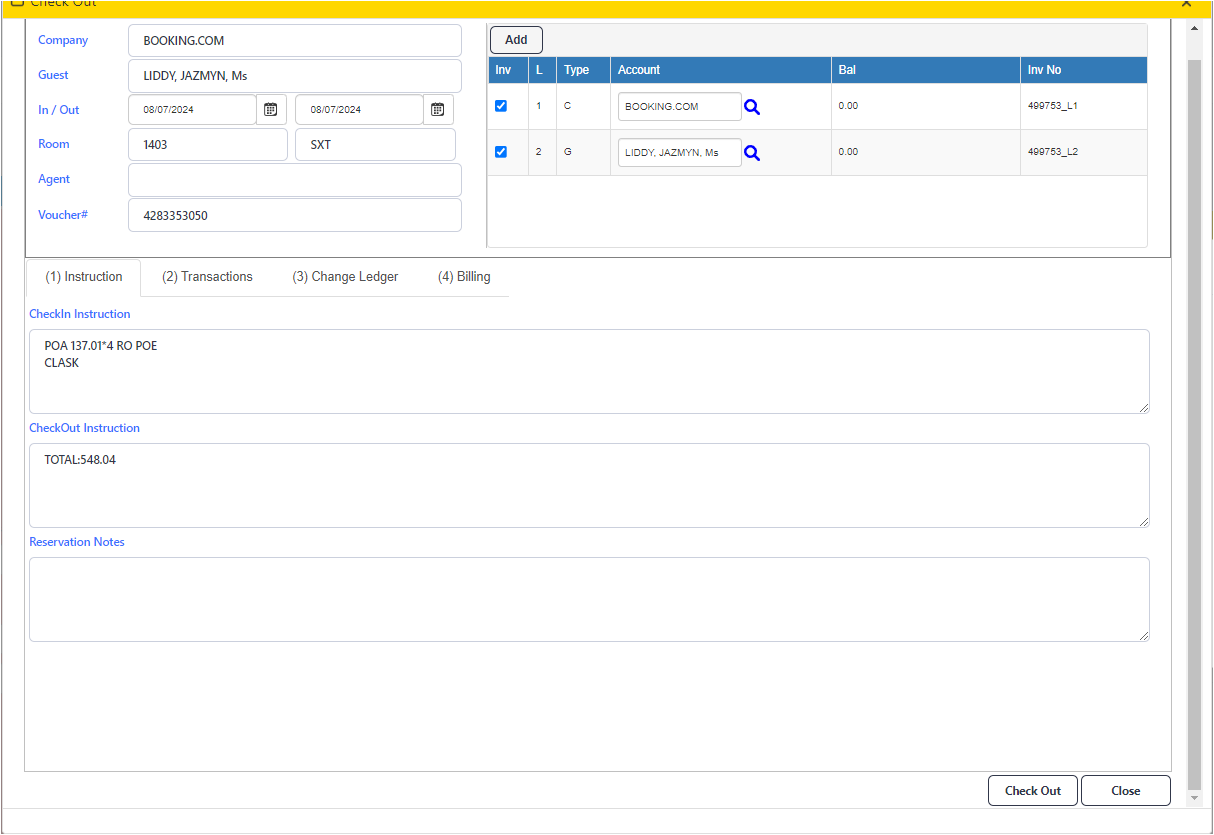Untick the Inv checkbox for BOOKING.COM
The image size is (1214, 835).
[501, 106]
